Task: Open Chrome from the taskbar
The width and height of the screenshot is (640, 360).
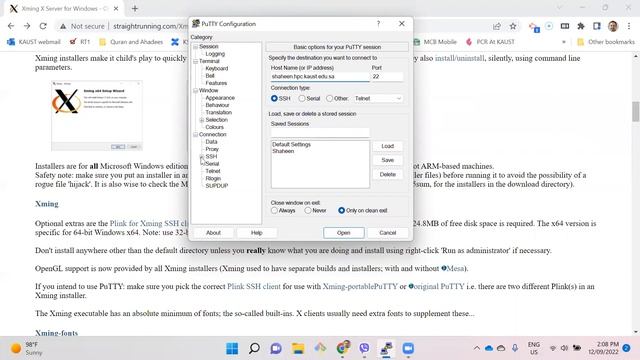Action: (342, 348)
